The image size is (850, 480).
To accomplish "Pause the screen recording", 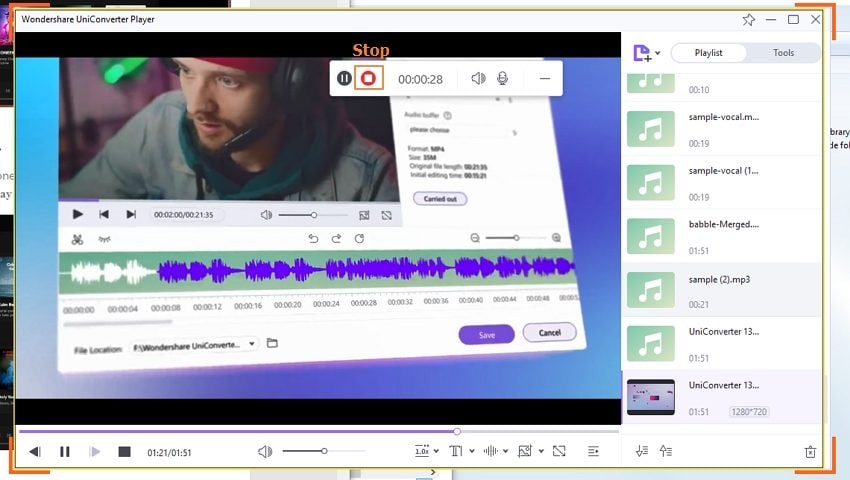I will point(344,79).
